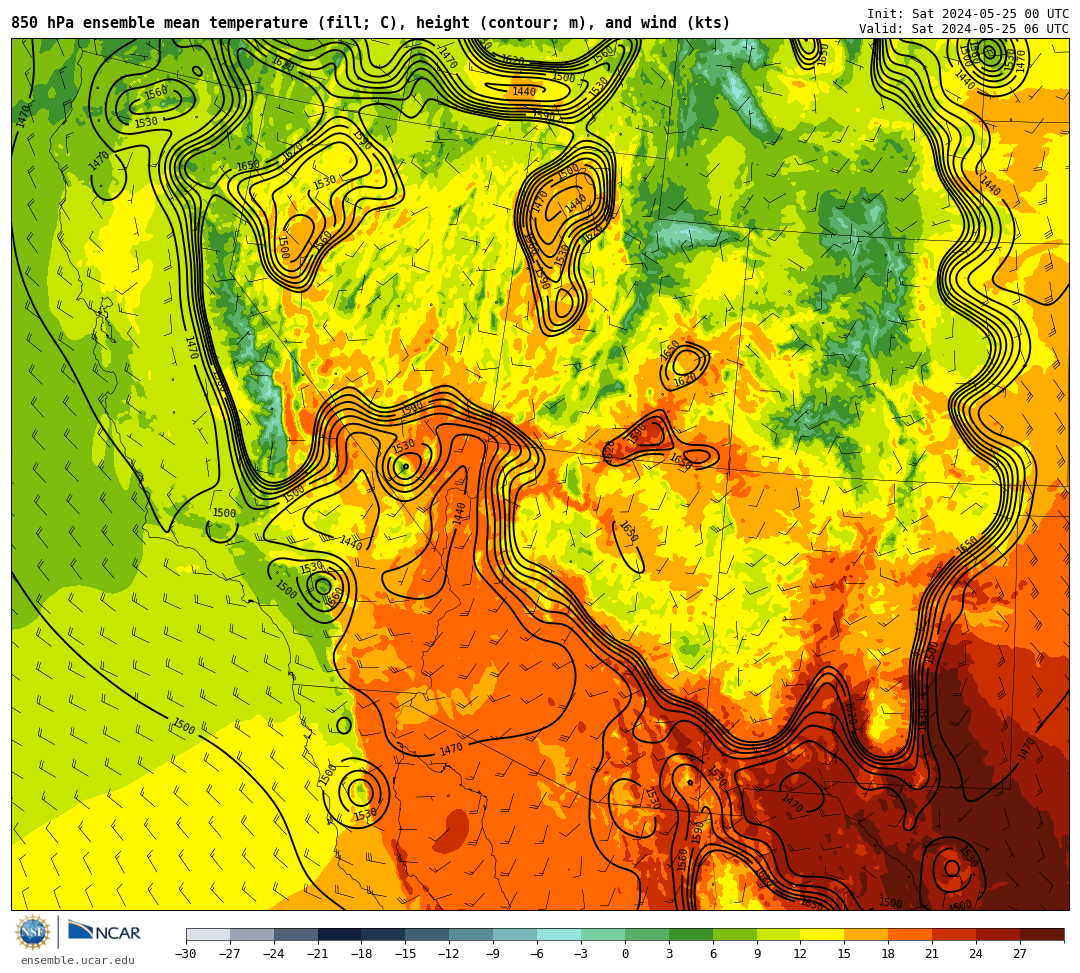Click the −30 colorbar tick label
Image resolution: width=1080 pixels, height=973 pixels.
[186, 954]
